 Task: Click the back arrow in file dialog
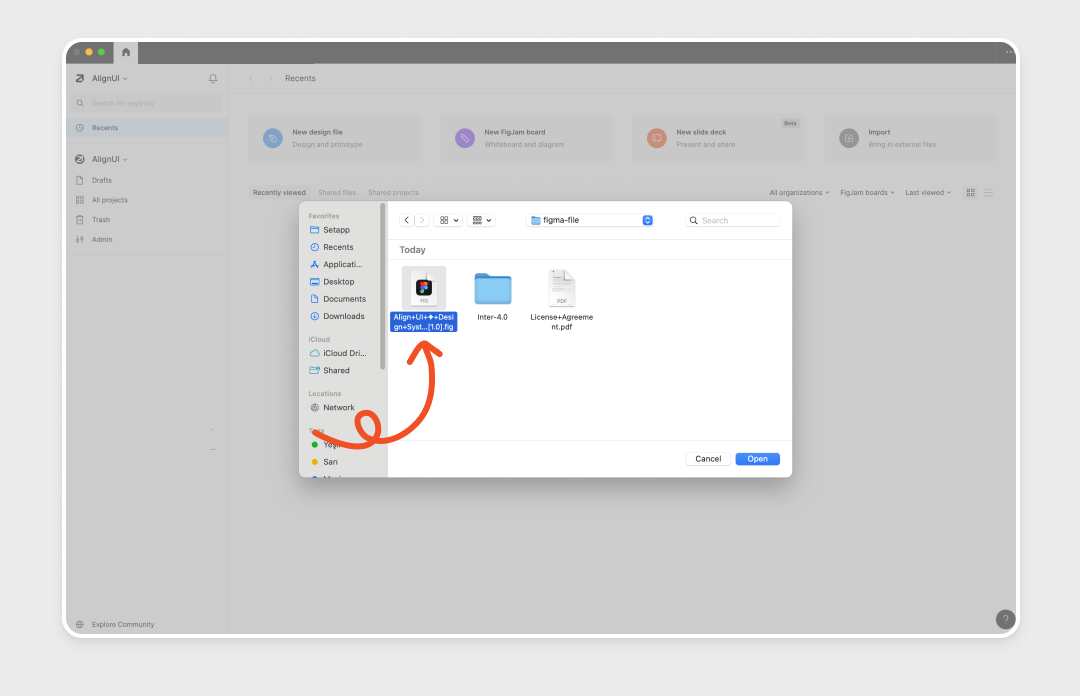click(407, 220)
